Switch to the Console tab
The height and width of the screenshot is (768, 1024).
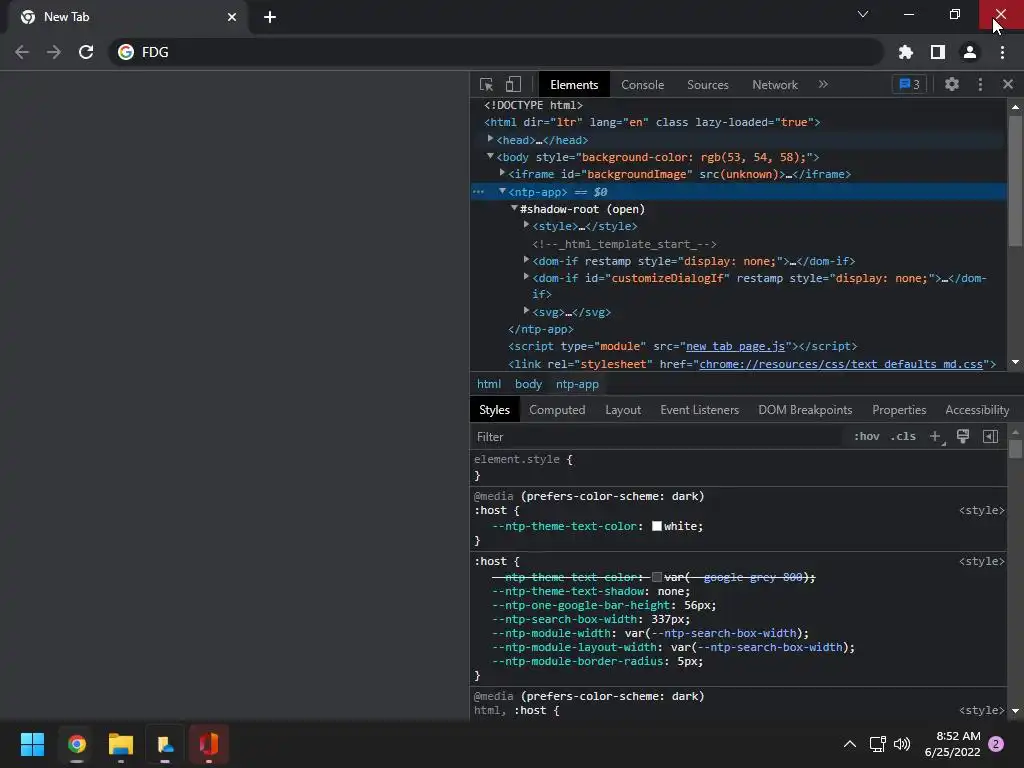(642, 85)
